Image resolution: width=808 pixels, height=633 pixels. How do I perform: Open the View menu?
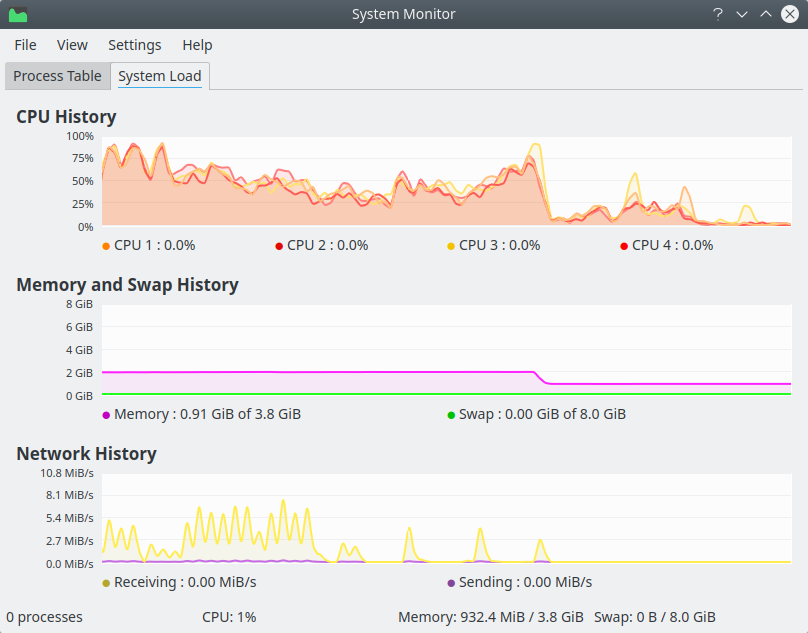pos(72,45)
